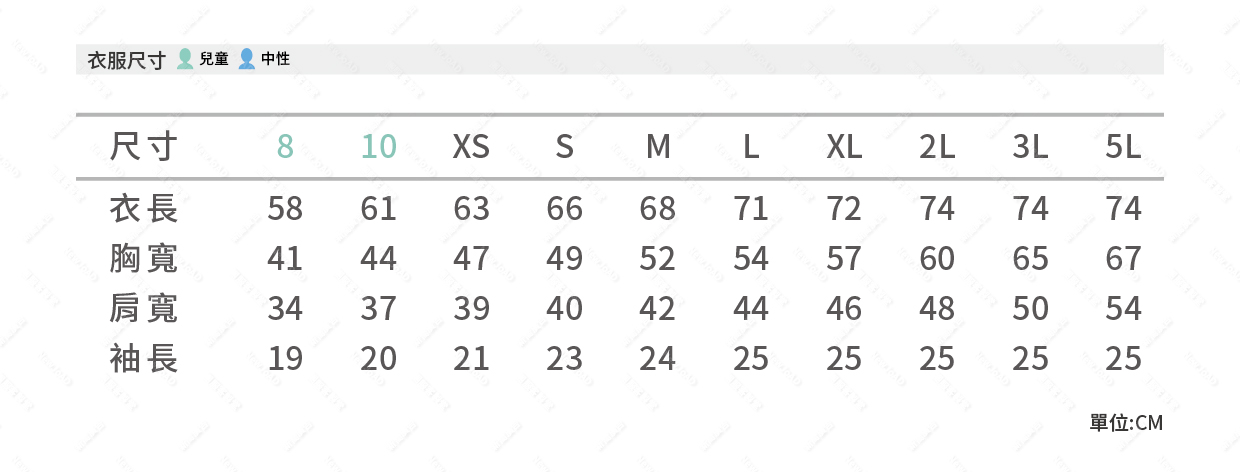Click chest width value 67 for 5L
This screenshot has width=1240, height=472.
[1124, 259]
